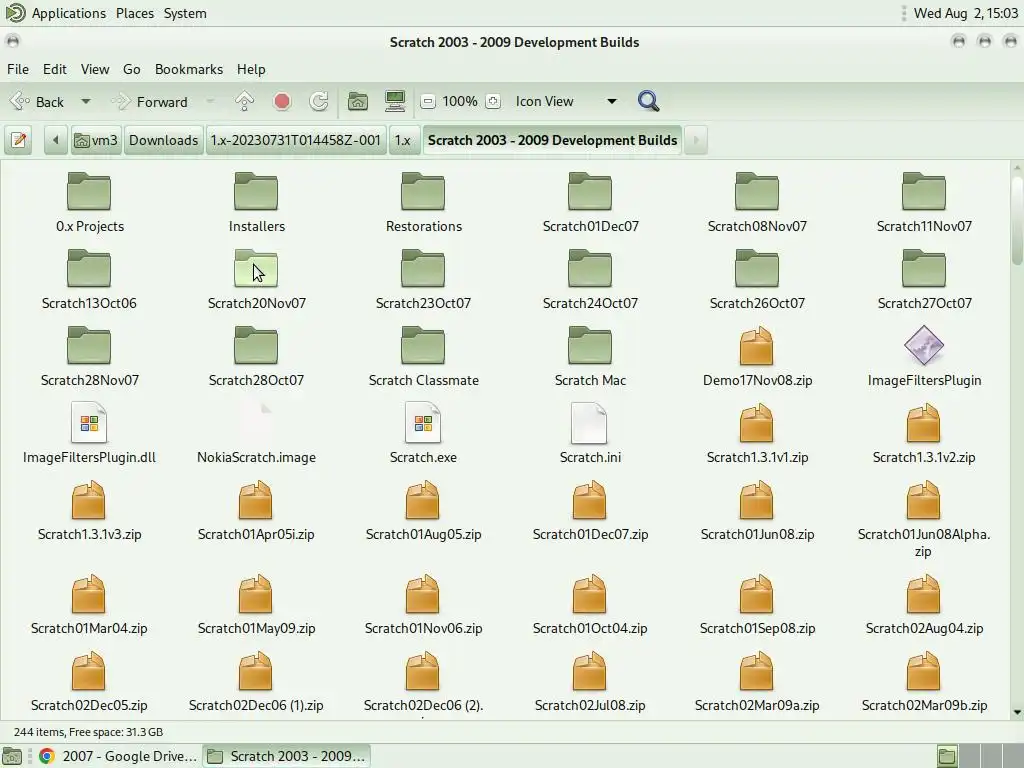Open the Places menu in top panel
Viewport: 1024px width, 768px height.
[135, 13]
